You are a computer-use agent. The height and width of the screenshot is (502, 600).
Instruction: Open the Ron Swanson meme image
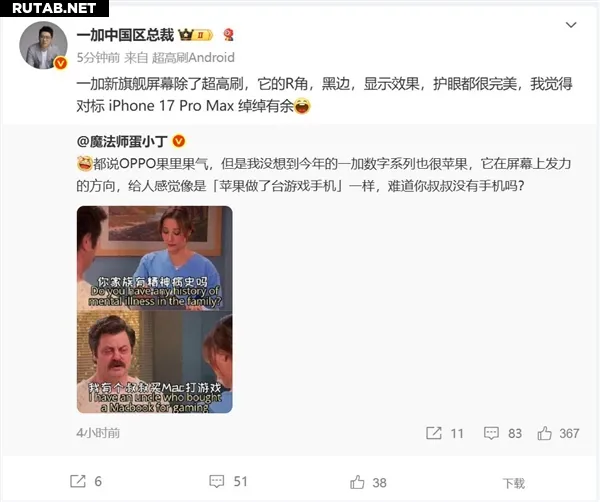pos(155,310)
